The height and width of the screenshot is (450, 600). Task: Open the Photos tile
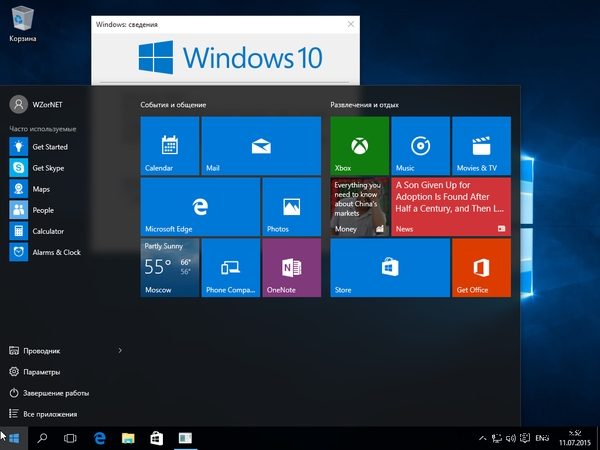292,207
